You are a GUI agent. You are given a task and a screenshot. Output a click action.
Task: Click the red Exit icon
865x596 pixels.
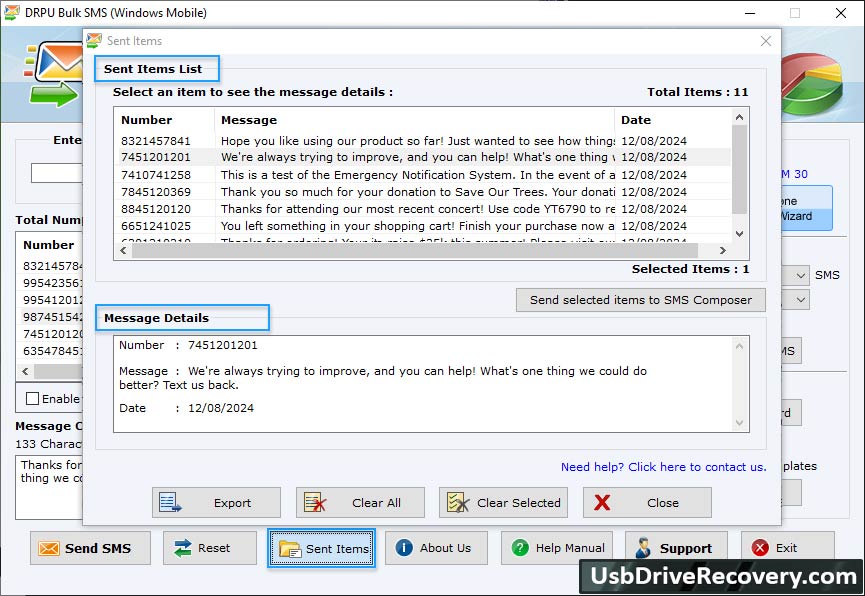(760, 548)
